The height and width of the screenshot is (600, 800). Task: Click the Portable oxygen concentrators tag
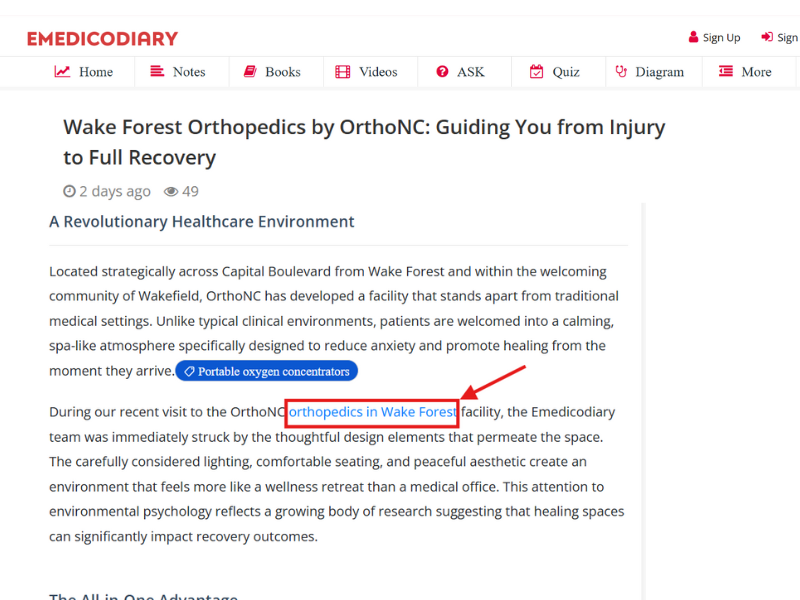[x=266, y=371]
